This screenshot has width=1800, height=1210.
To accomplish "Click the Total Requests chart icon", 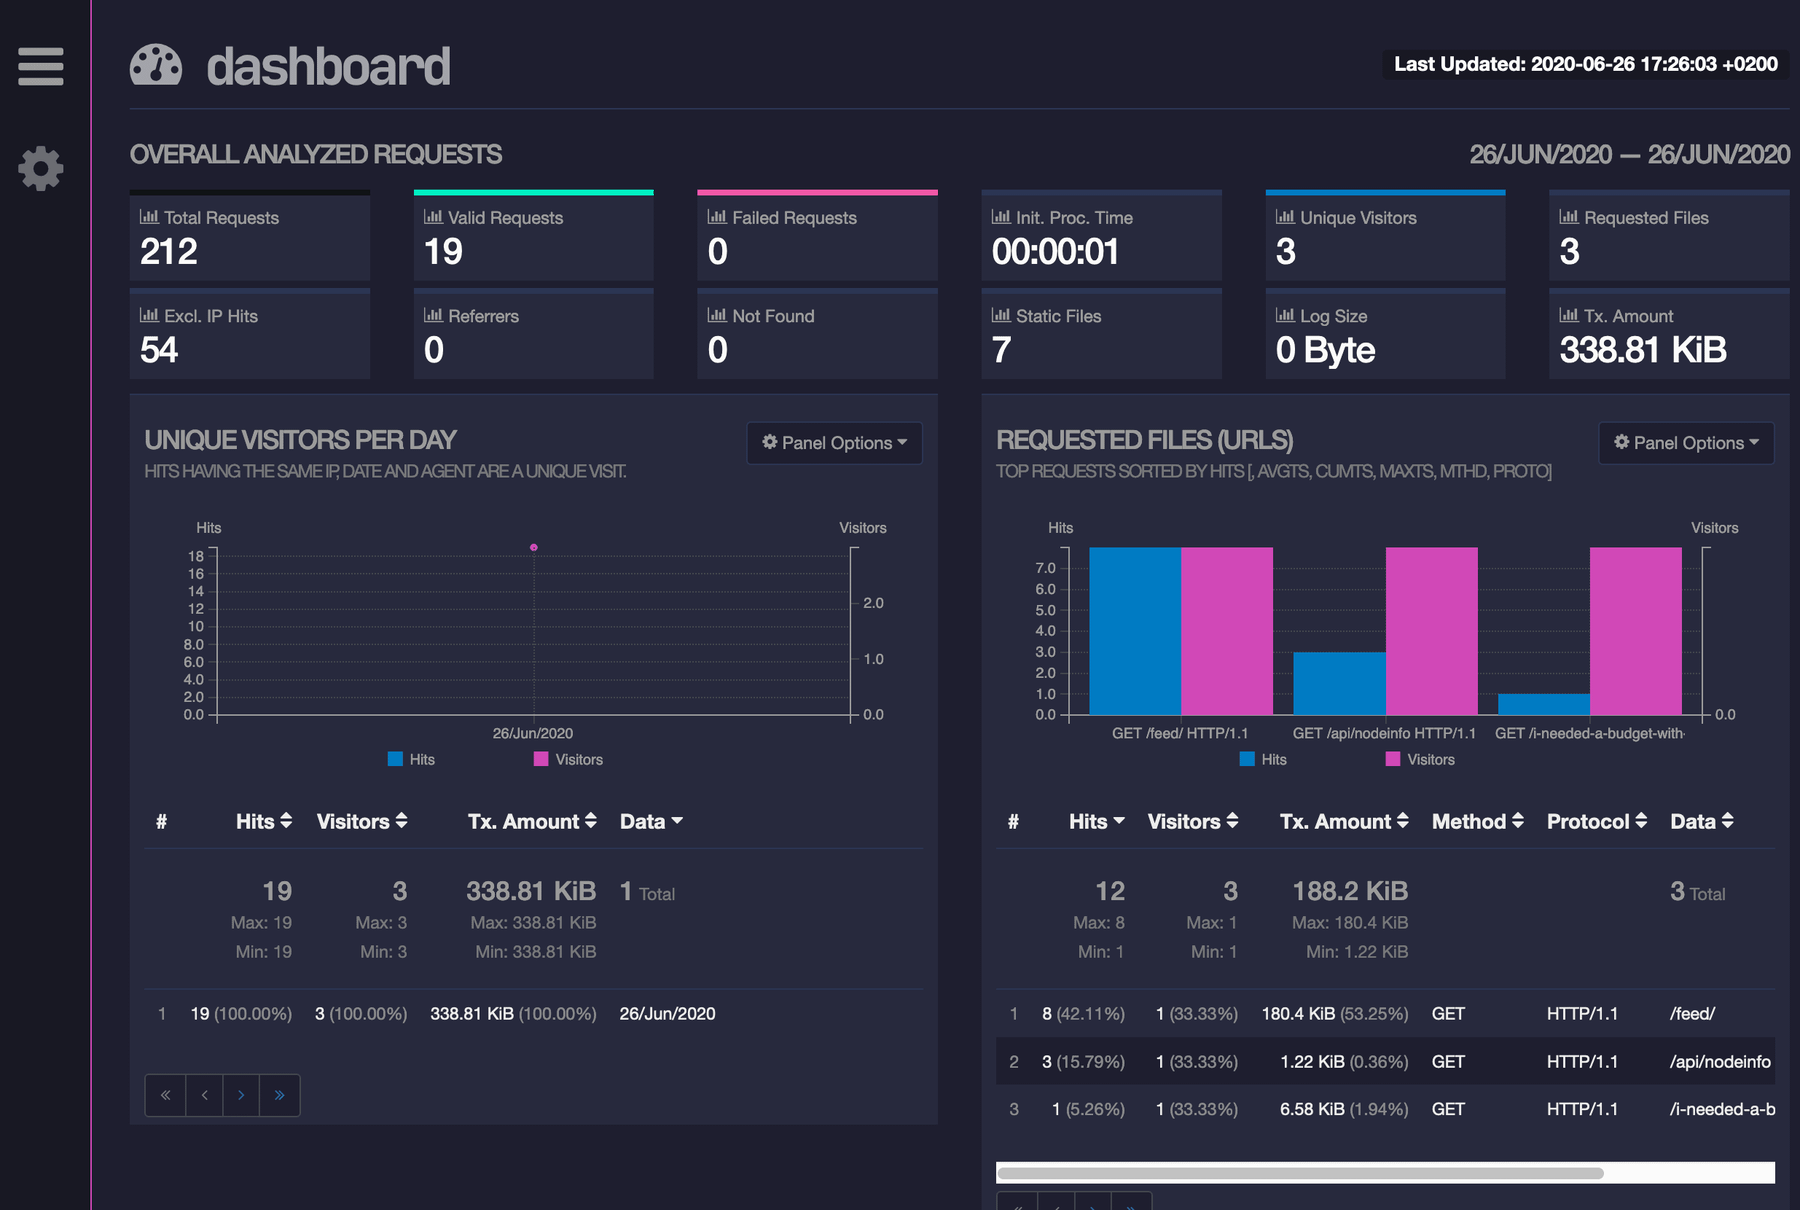I will (x=149, y=217).
